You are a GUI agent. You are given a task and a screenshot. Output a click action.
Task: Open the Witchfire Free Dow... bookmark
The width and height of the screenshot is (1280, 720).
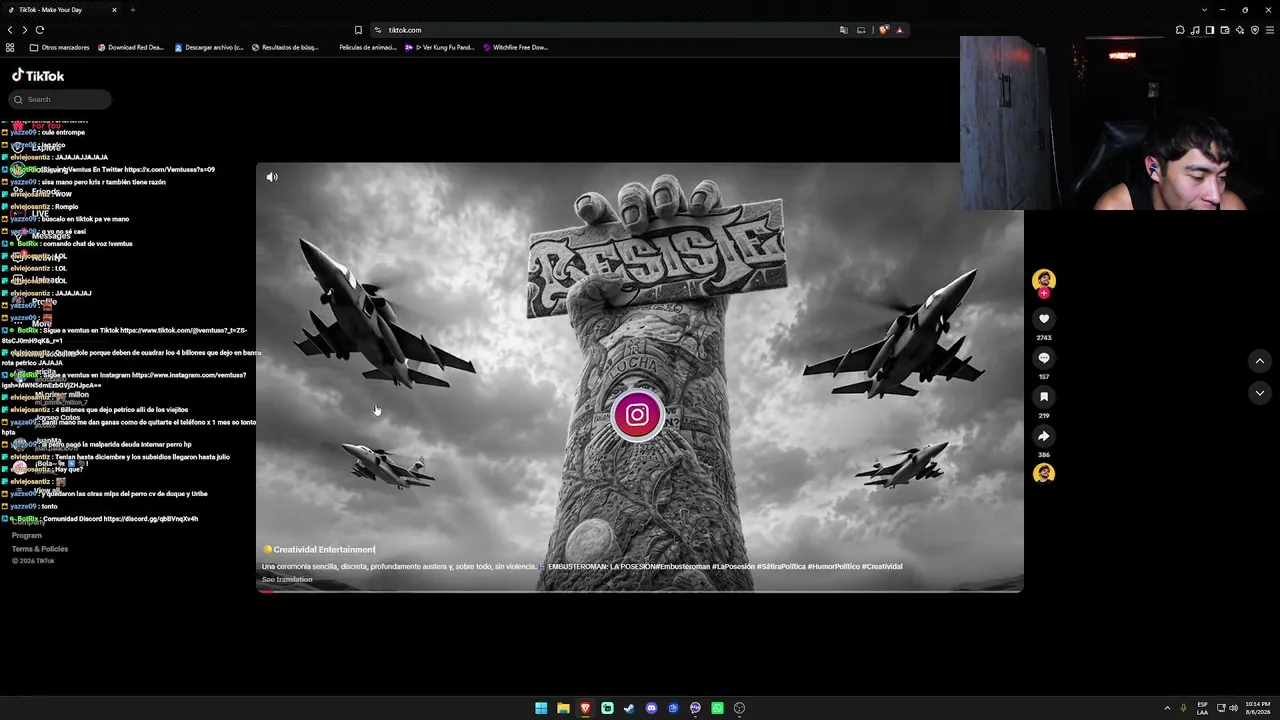516,47
